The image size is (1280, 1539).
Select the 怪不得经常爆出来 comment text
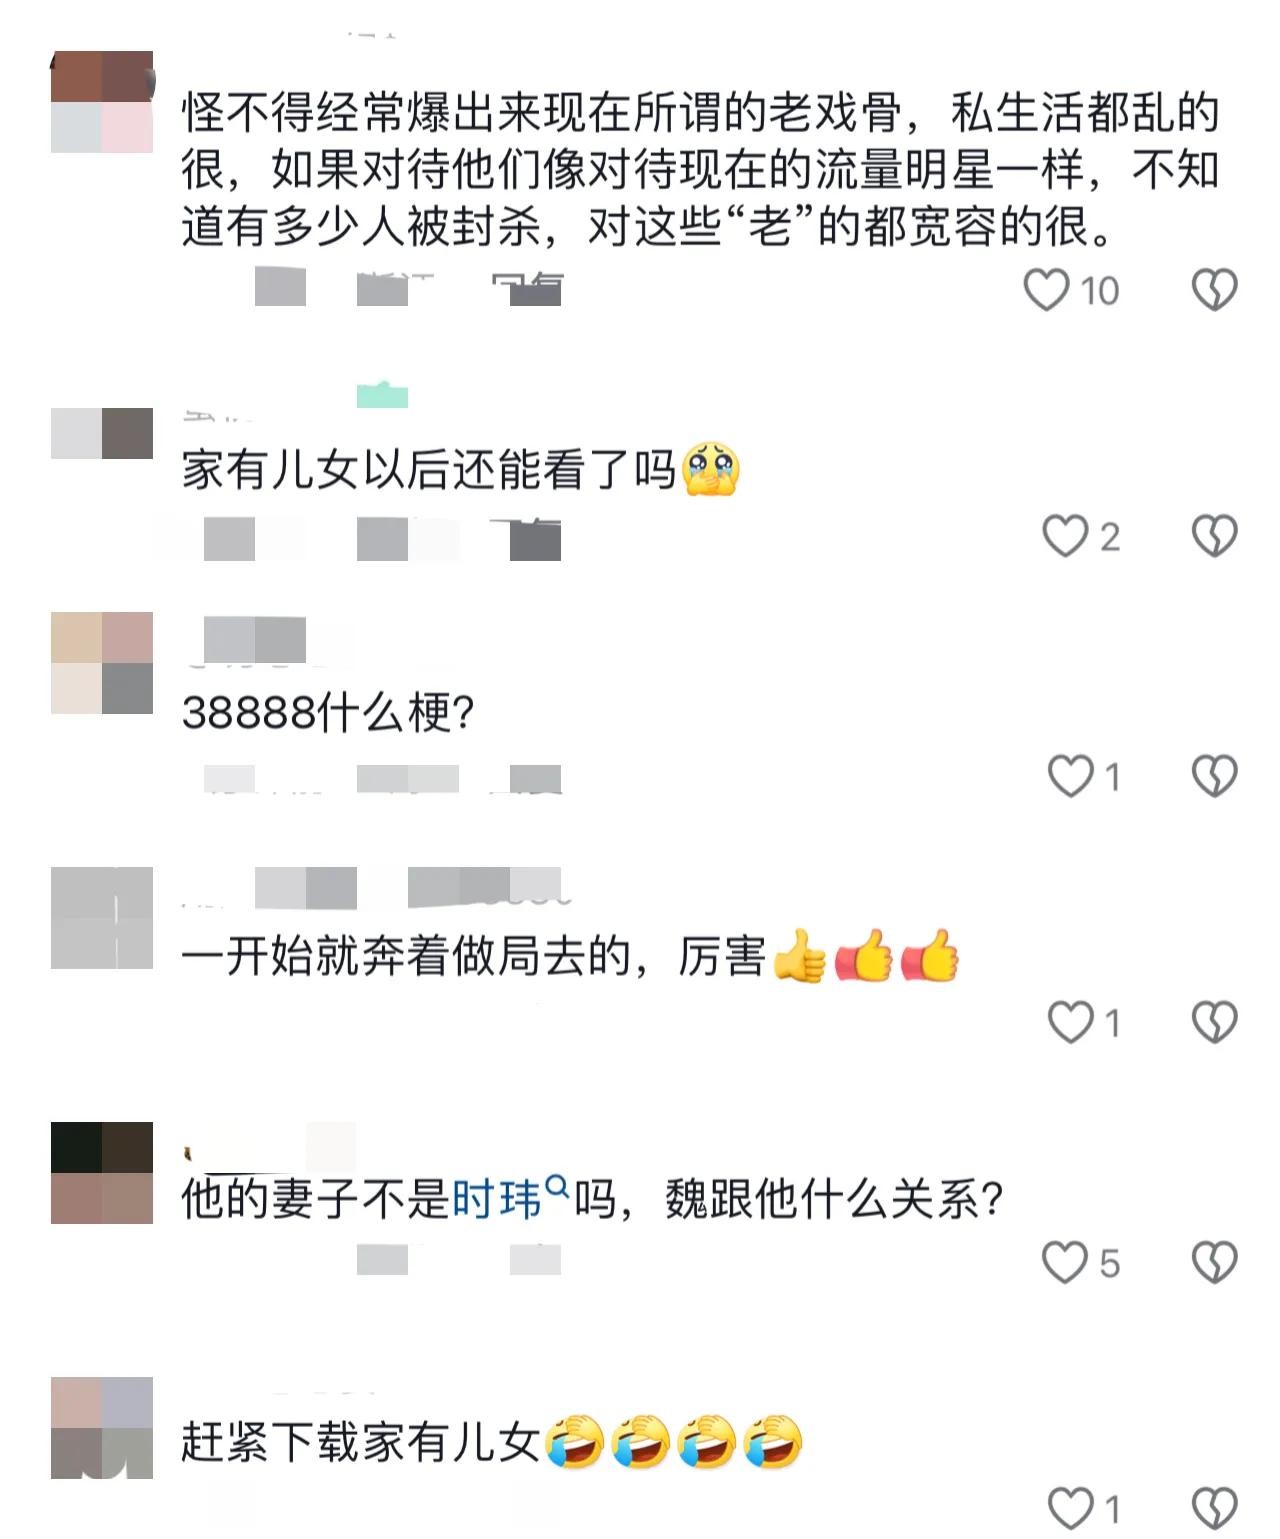pyautogui.click(x=701, y=170)
